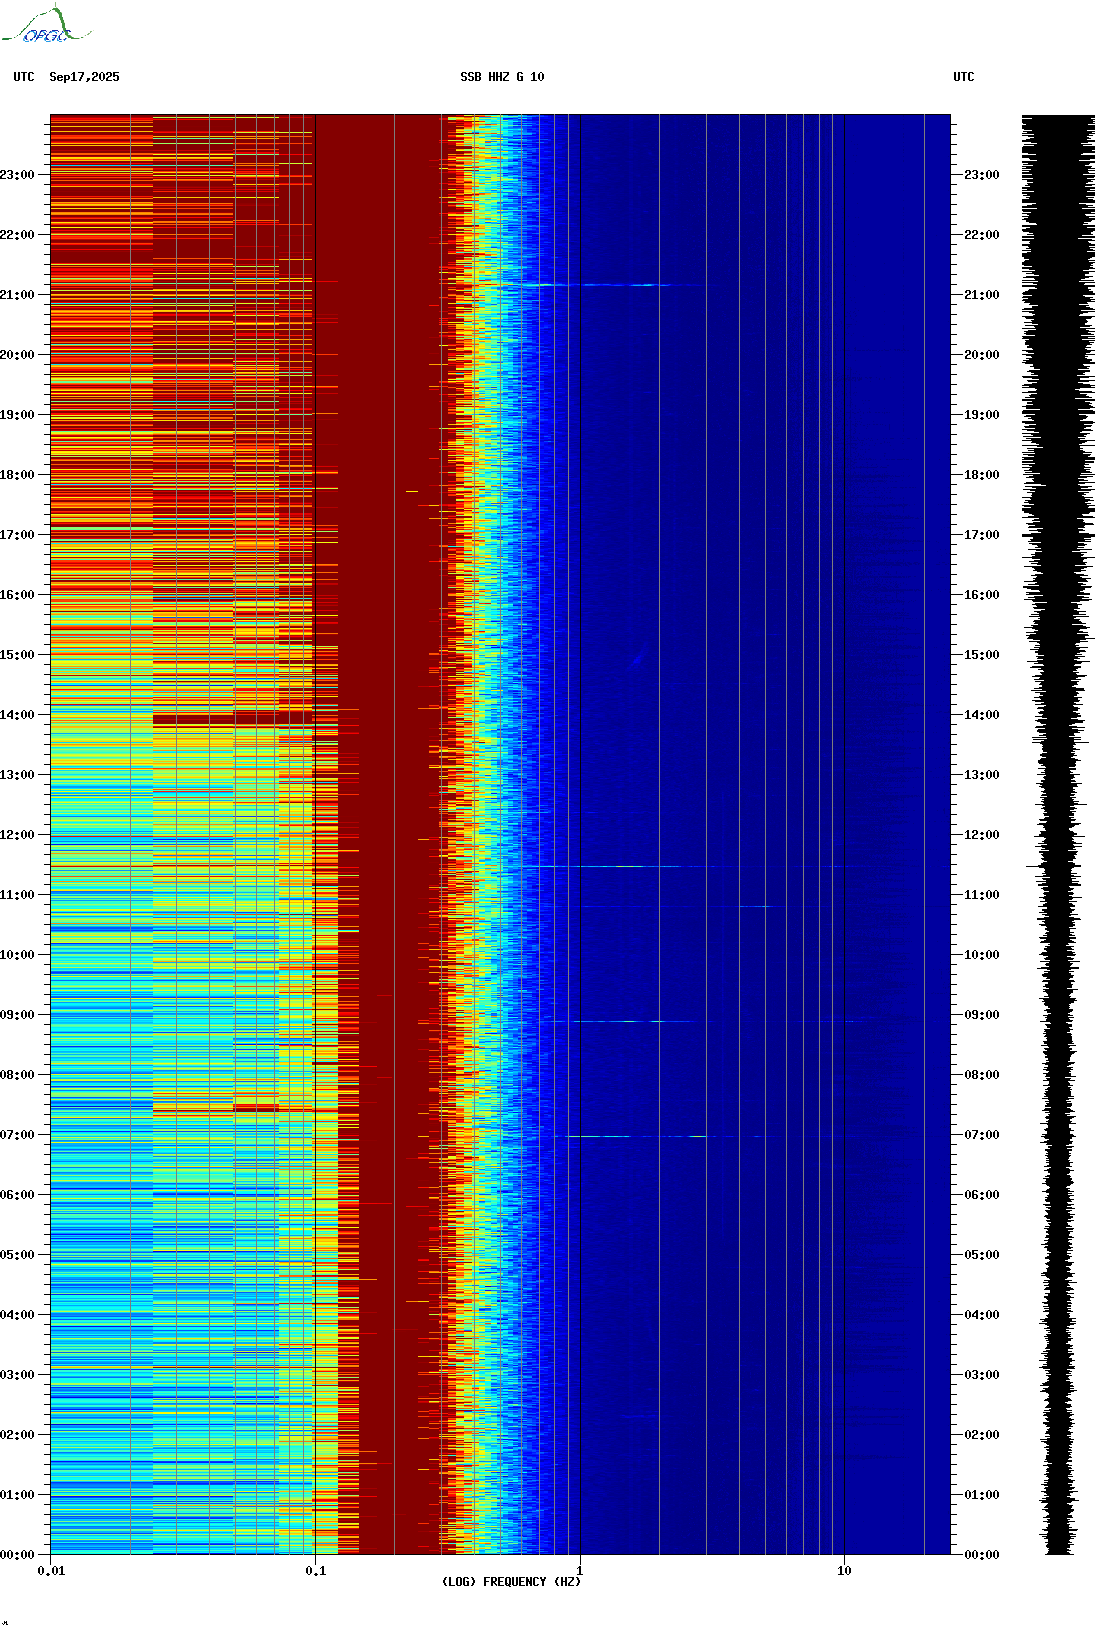Click the 06:00 label on the left time axis
The image size is (1102, 1634).
pyautogui.click(x=17, y=1195)
